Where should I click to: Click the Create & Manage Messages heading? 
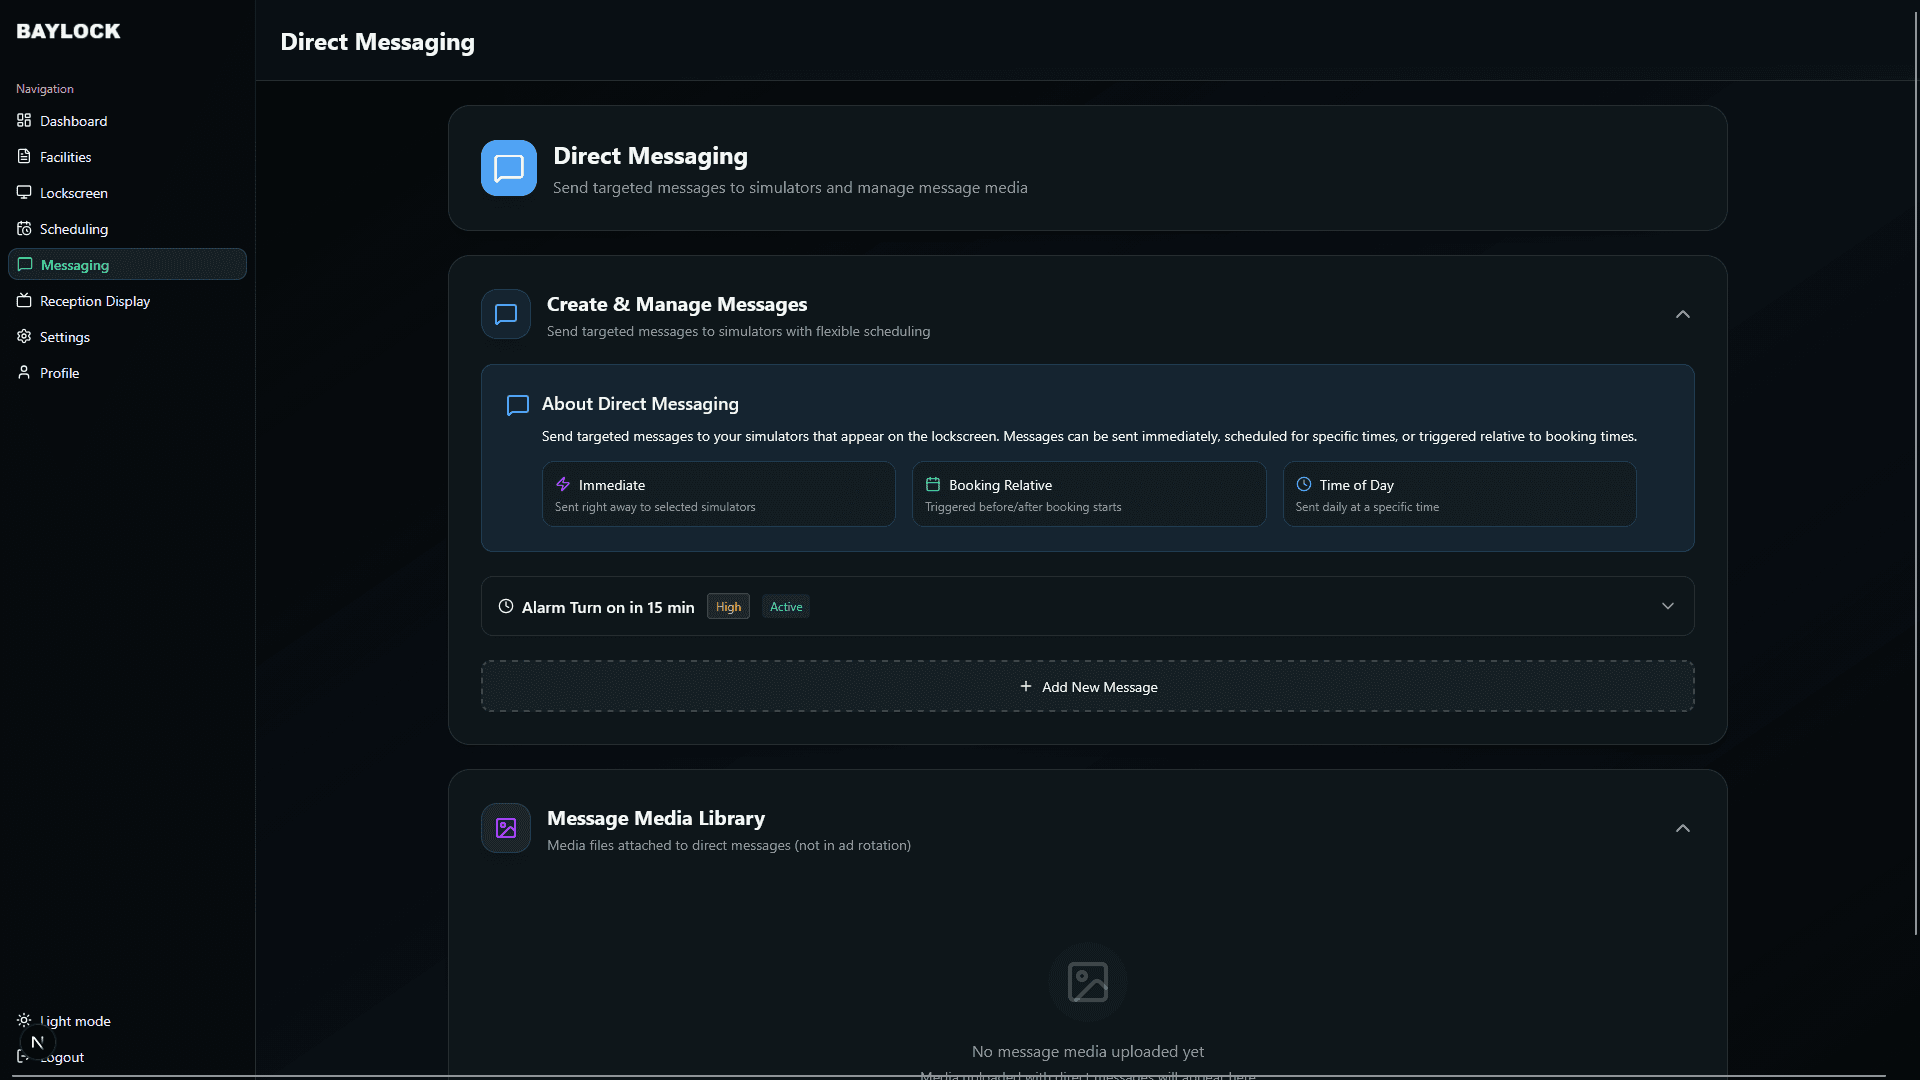tap(677, 305)
